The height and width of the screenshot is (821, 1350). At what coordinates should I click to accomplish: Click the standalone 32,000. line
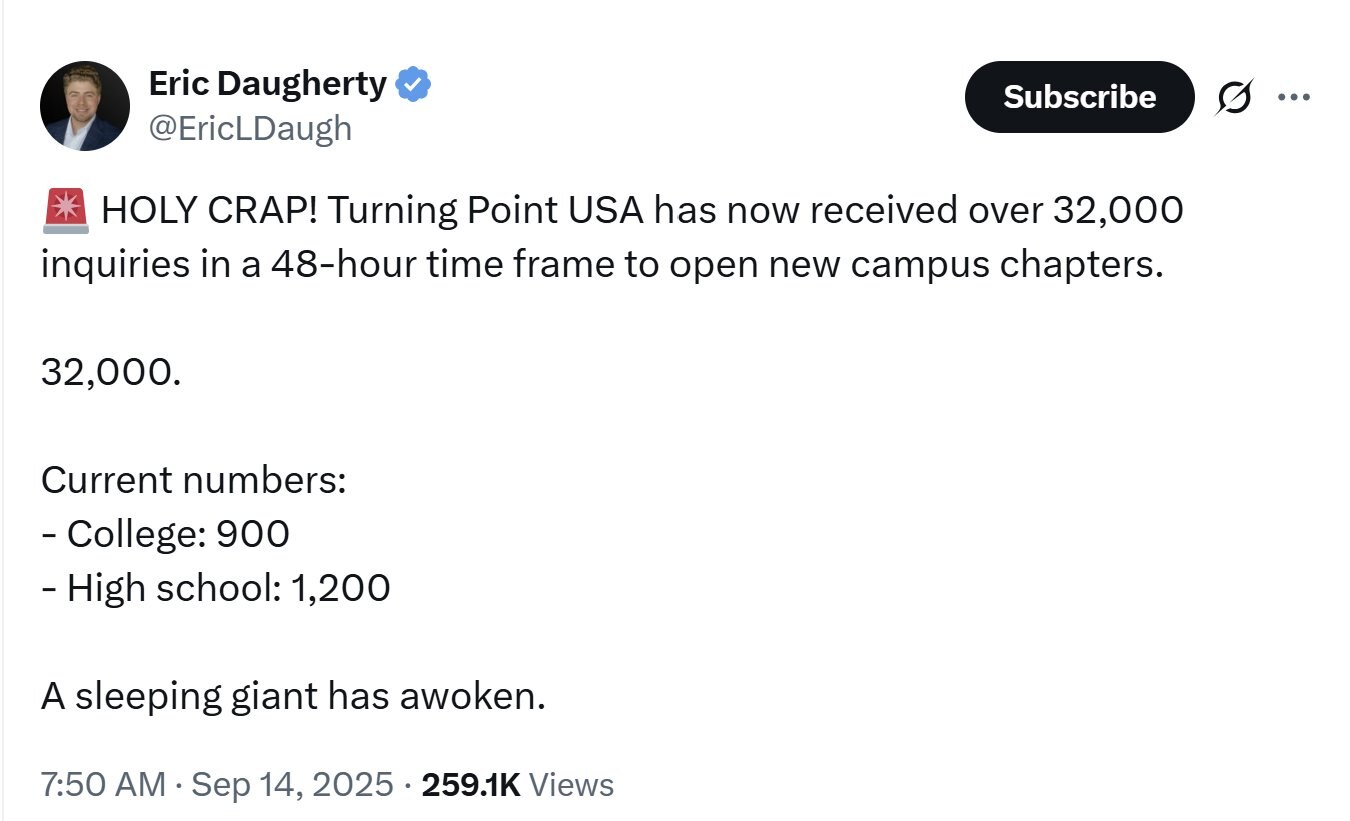tap(111, 372)
